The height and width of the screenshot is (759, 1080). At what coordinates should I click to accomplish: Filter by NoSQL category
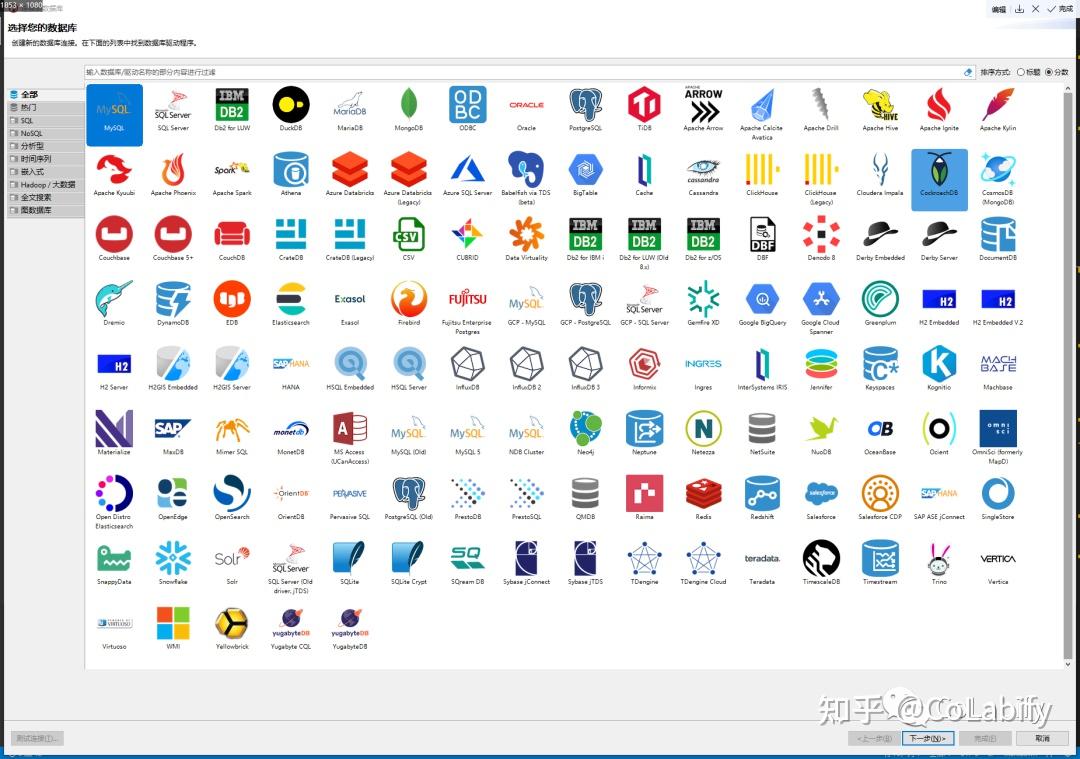(45, 134)
